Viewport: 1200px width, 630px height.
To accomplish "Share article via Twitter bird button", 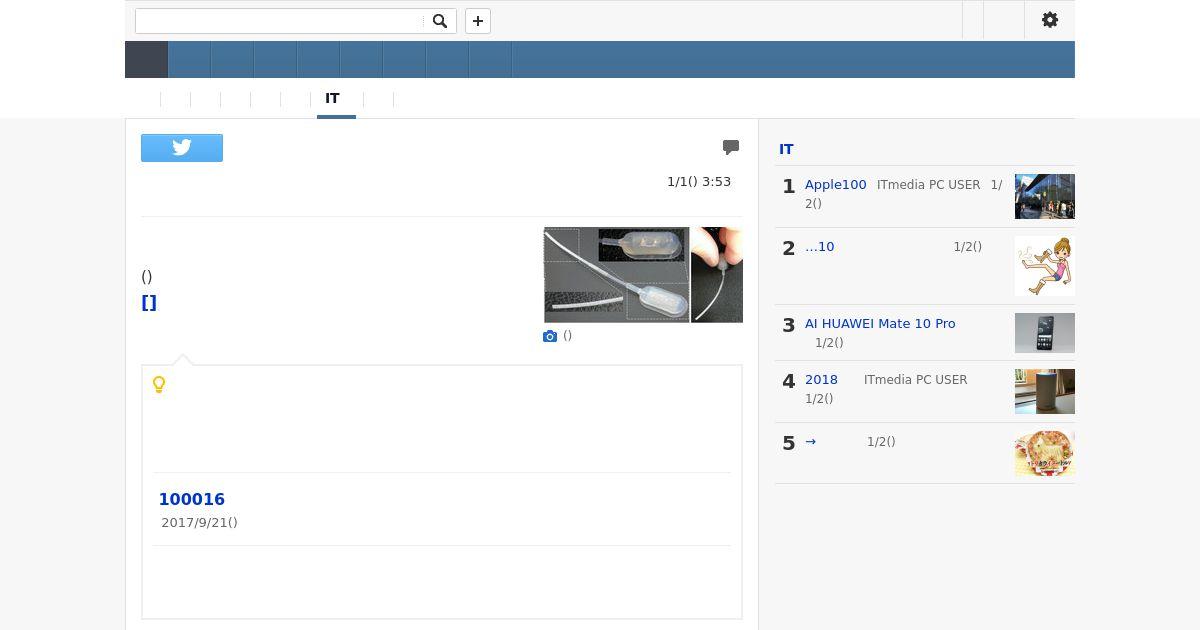I will coord(182,148).
